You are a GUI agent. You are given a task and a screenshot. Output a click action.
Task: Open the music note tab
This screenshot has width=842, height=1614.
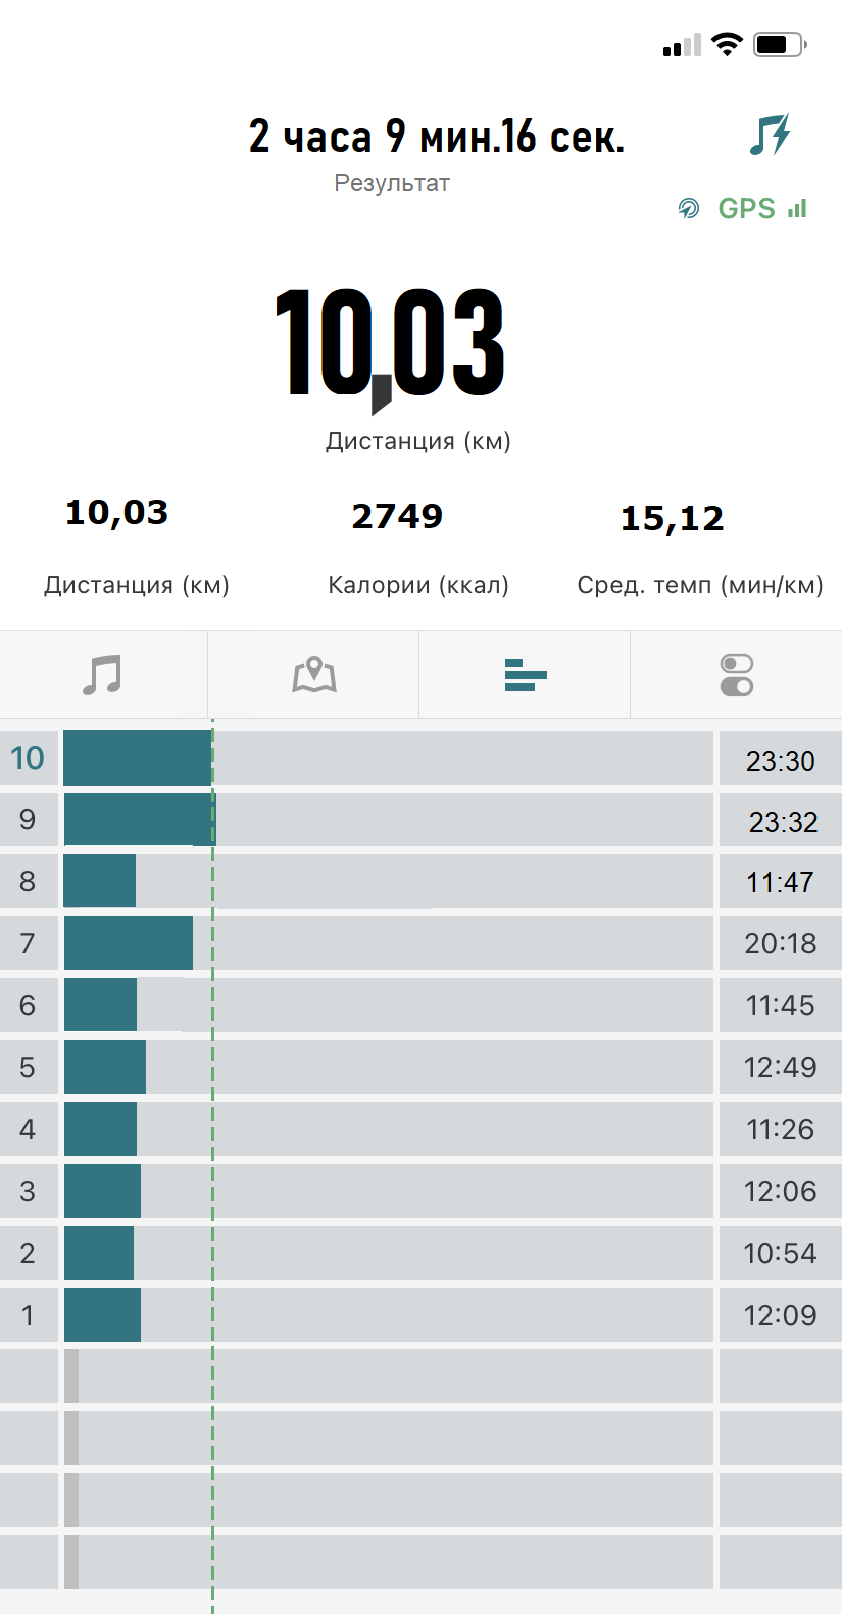(102, 675)
